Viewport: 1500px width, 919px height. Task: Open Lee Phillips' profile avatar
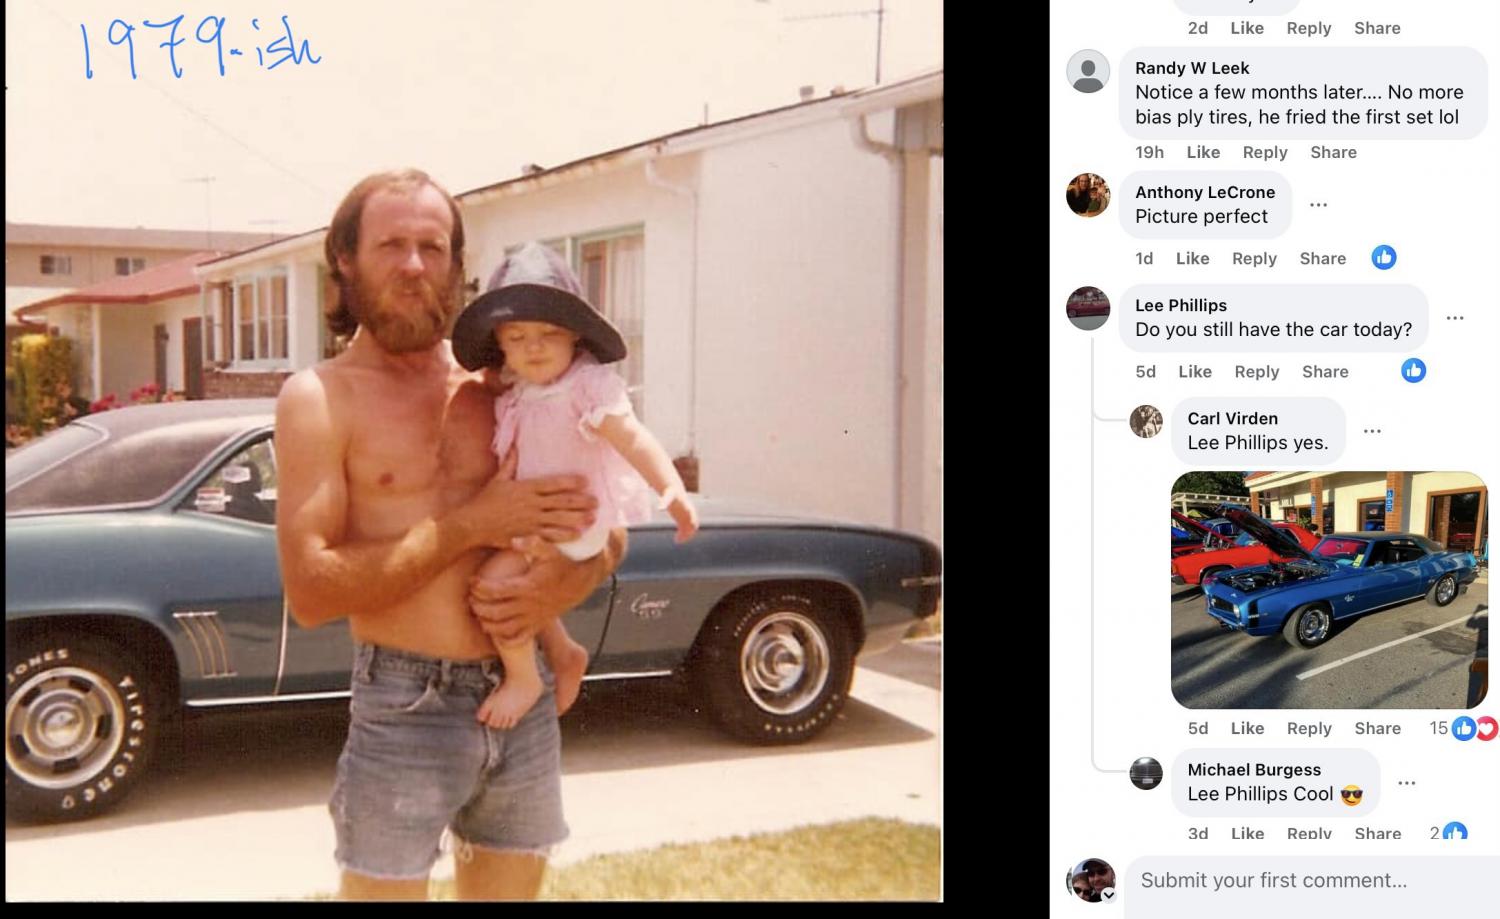pyautogui.click(x=1088, y=308)
